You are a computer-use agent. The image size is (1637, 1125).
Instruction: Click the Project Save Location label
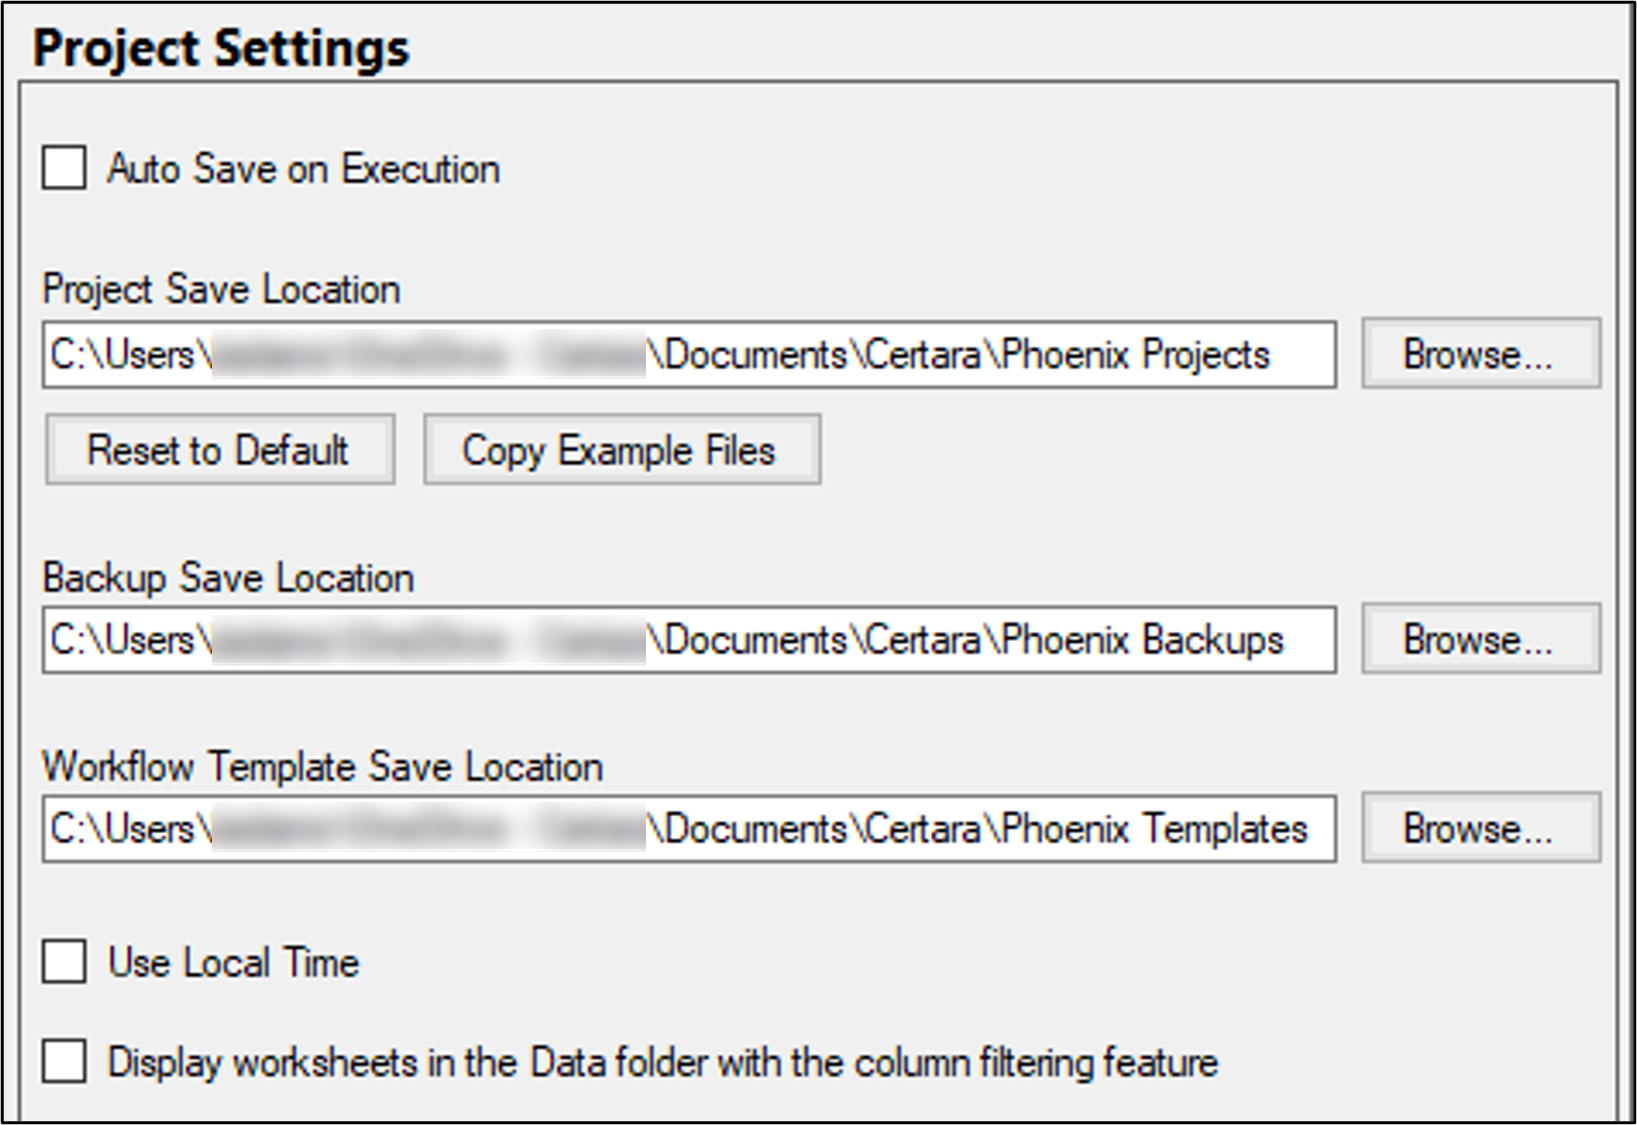click(x=221, y=289)
